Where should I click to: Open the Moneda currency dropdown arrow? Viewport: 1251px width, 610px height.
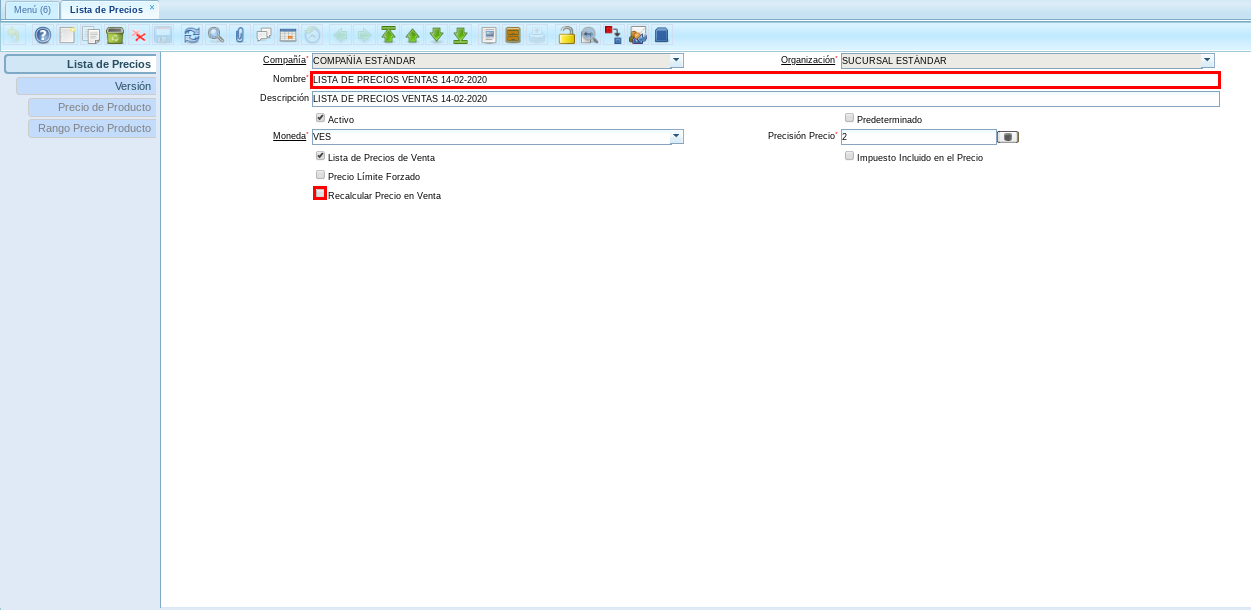point(677,136)
